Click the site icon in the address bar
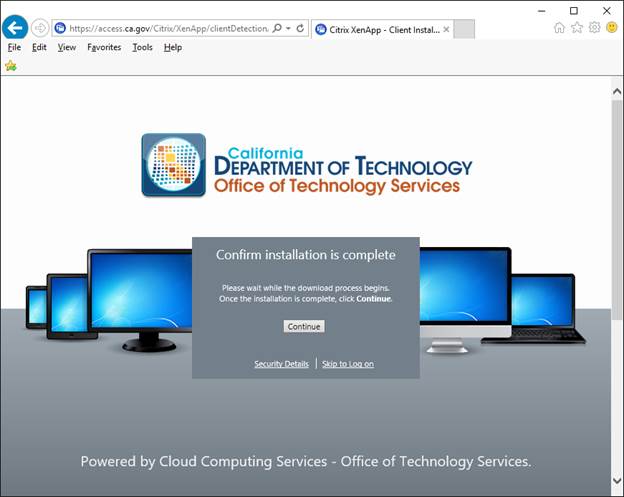The width and height of the screenshot is (624, 497). tap(60, 28)
